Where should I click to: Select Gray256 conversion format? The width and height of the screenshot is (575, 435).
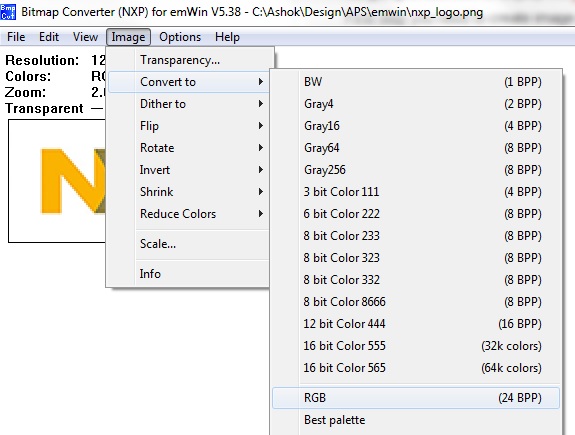416,170
